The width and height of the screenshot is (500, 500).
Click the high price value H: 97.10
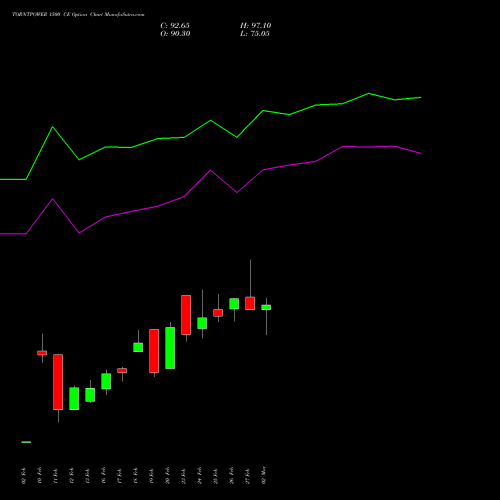255,26
